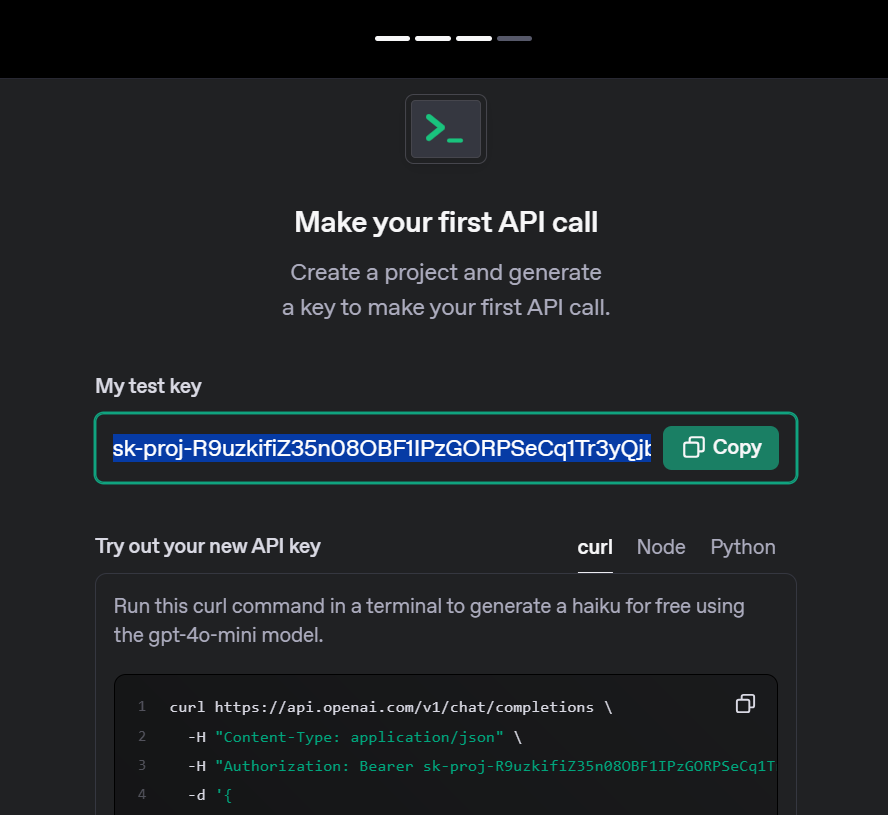This screenshot has height=815, width=888.
Task: Click line number 1 in code block
Action: pyautogui.click(x=142, y=707)
